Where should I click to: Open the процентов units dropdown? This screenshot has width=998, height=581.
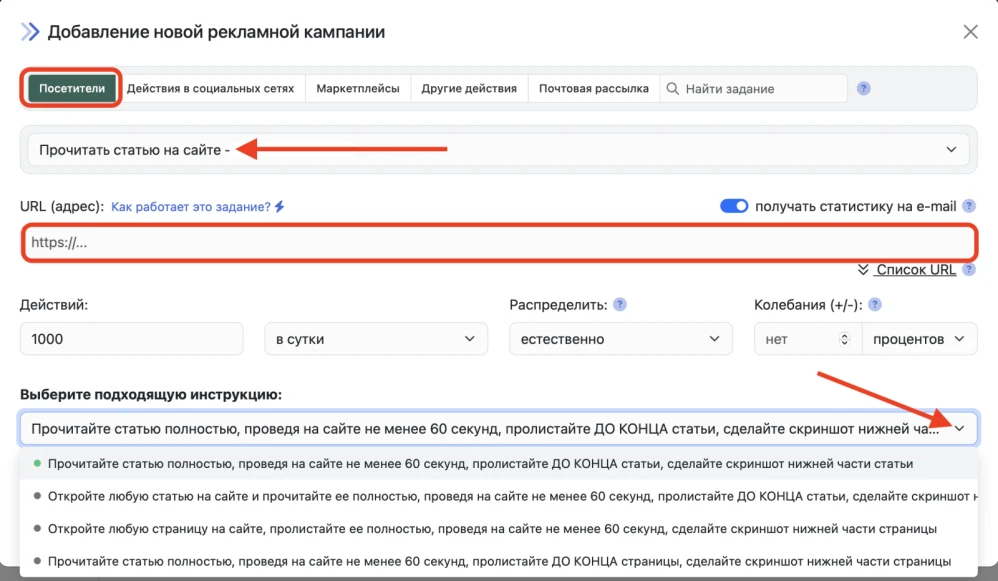[919, 338]
